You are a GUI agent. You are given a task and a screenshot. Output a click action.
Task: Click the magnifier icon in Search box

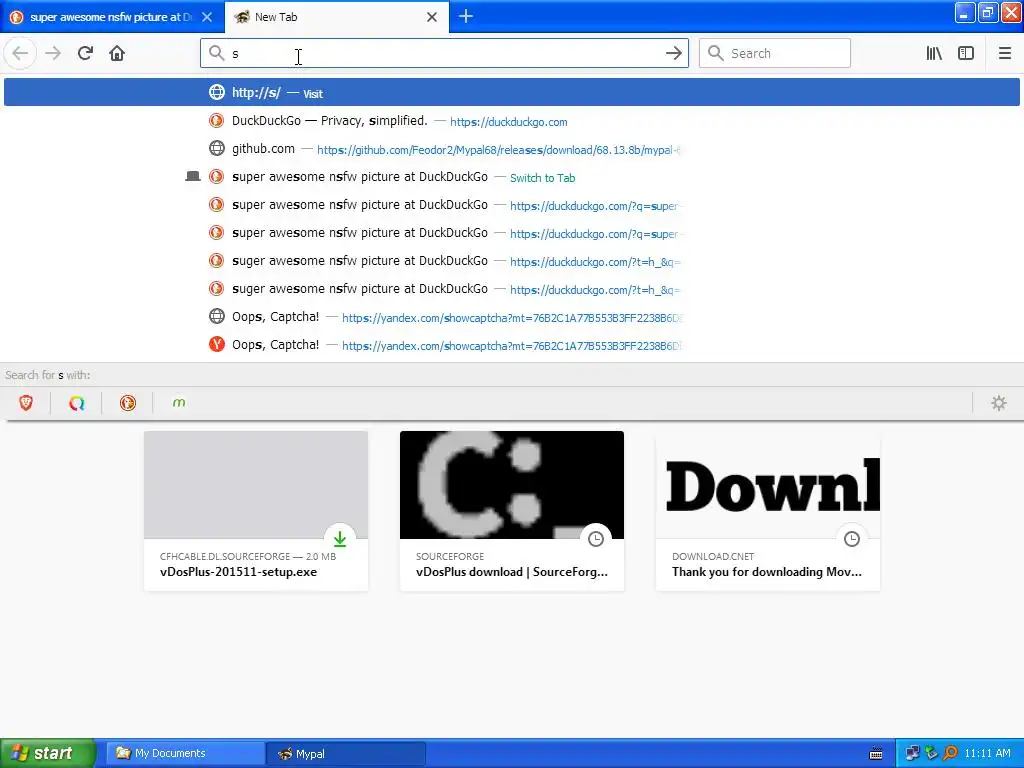pyautogui.click(x=716, y=53)
